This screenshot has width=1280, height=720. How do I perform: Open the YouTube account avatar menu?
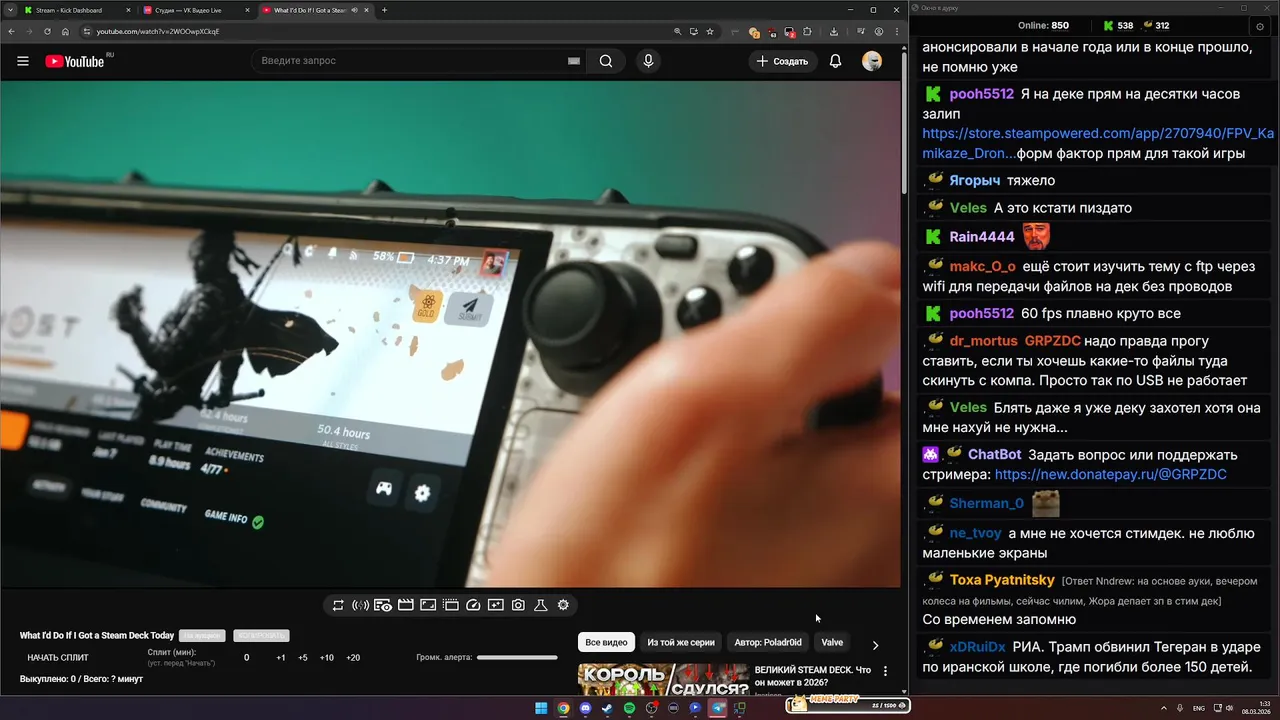872,61
